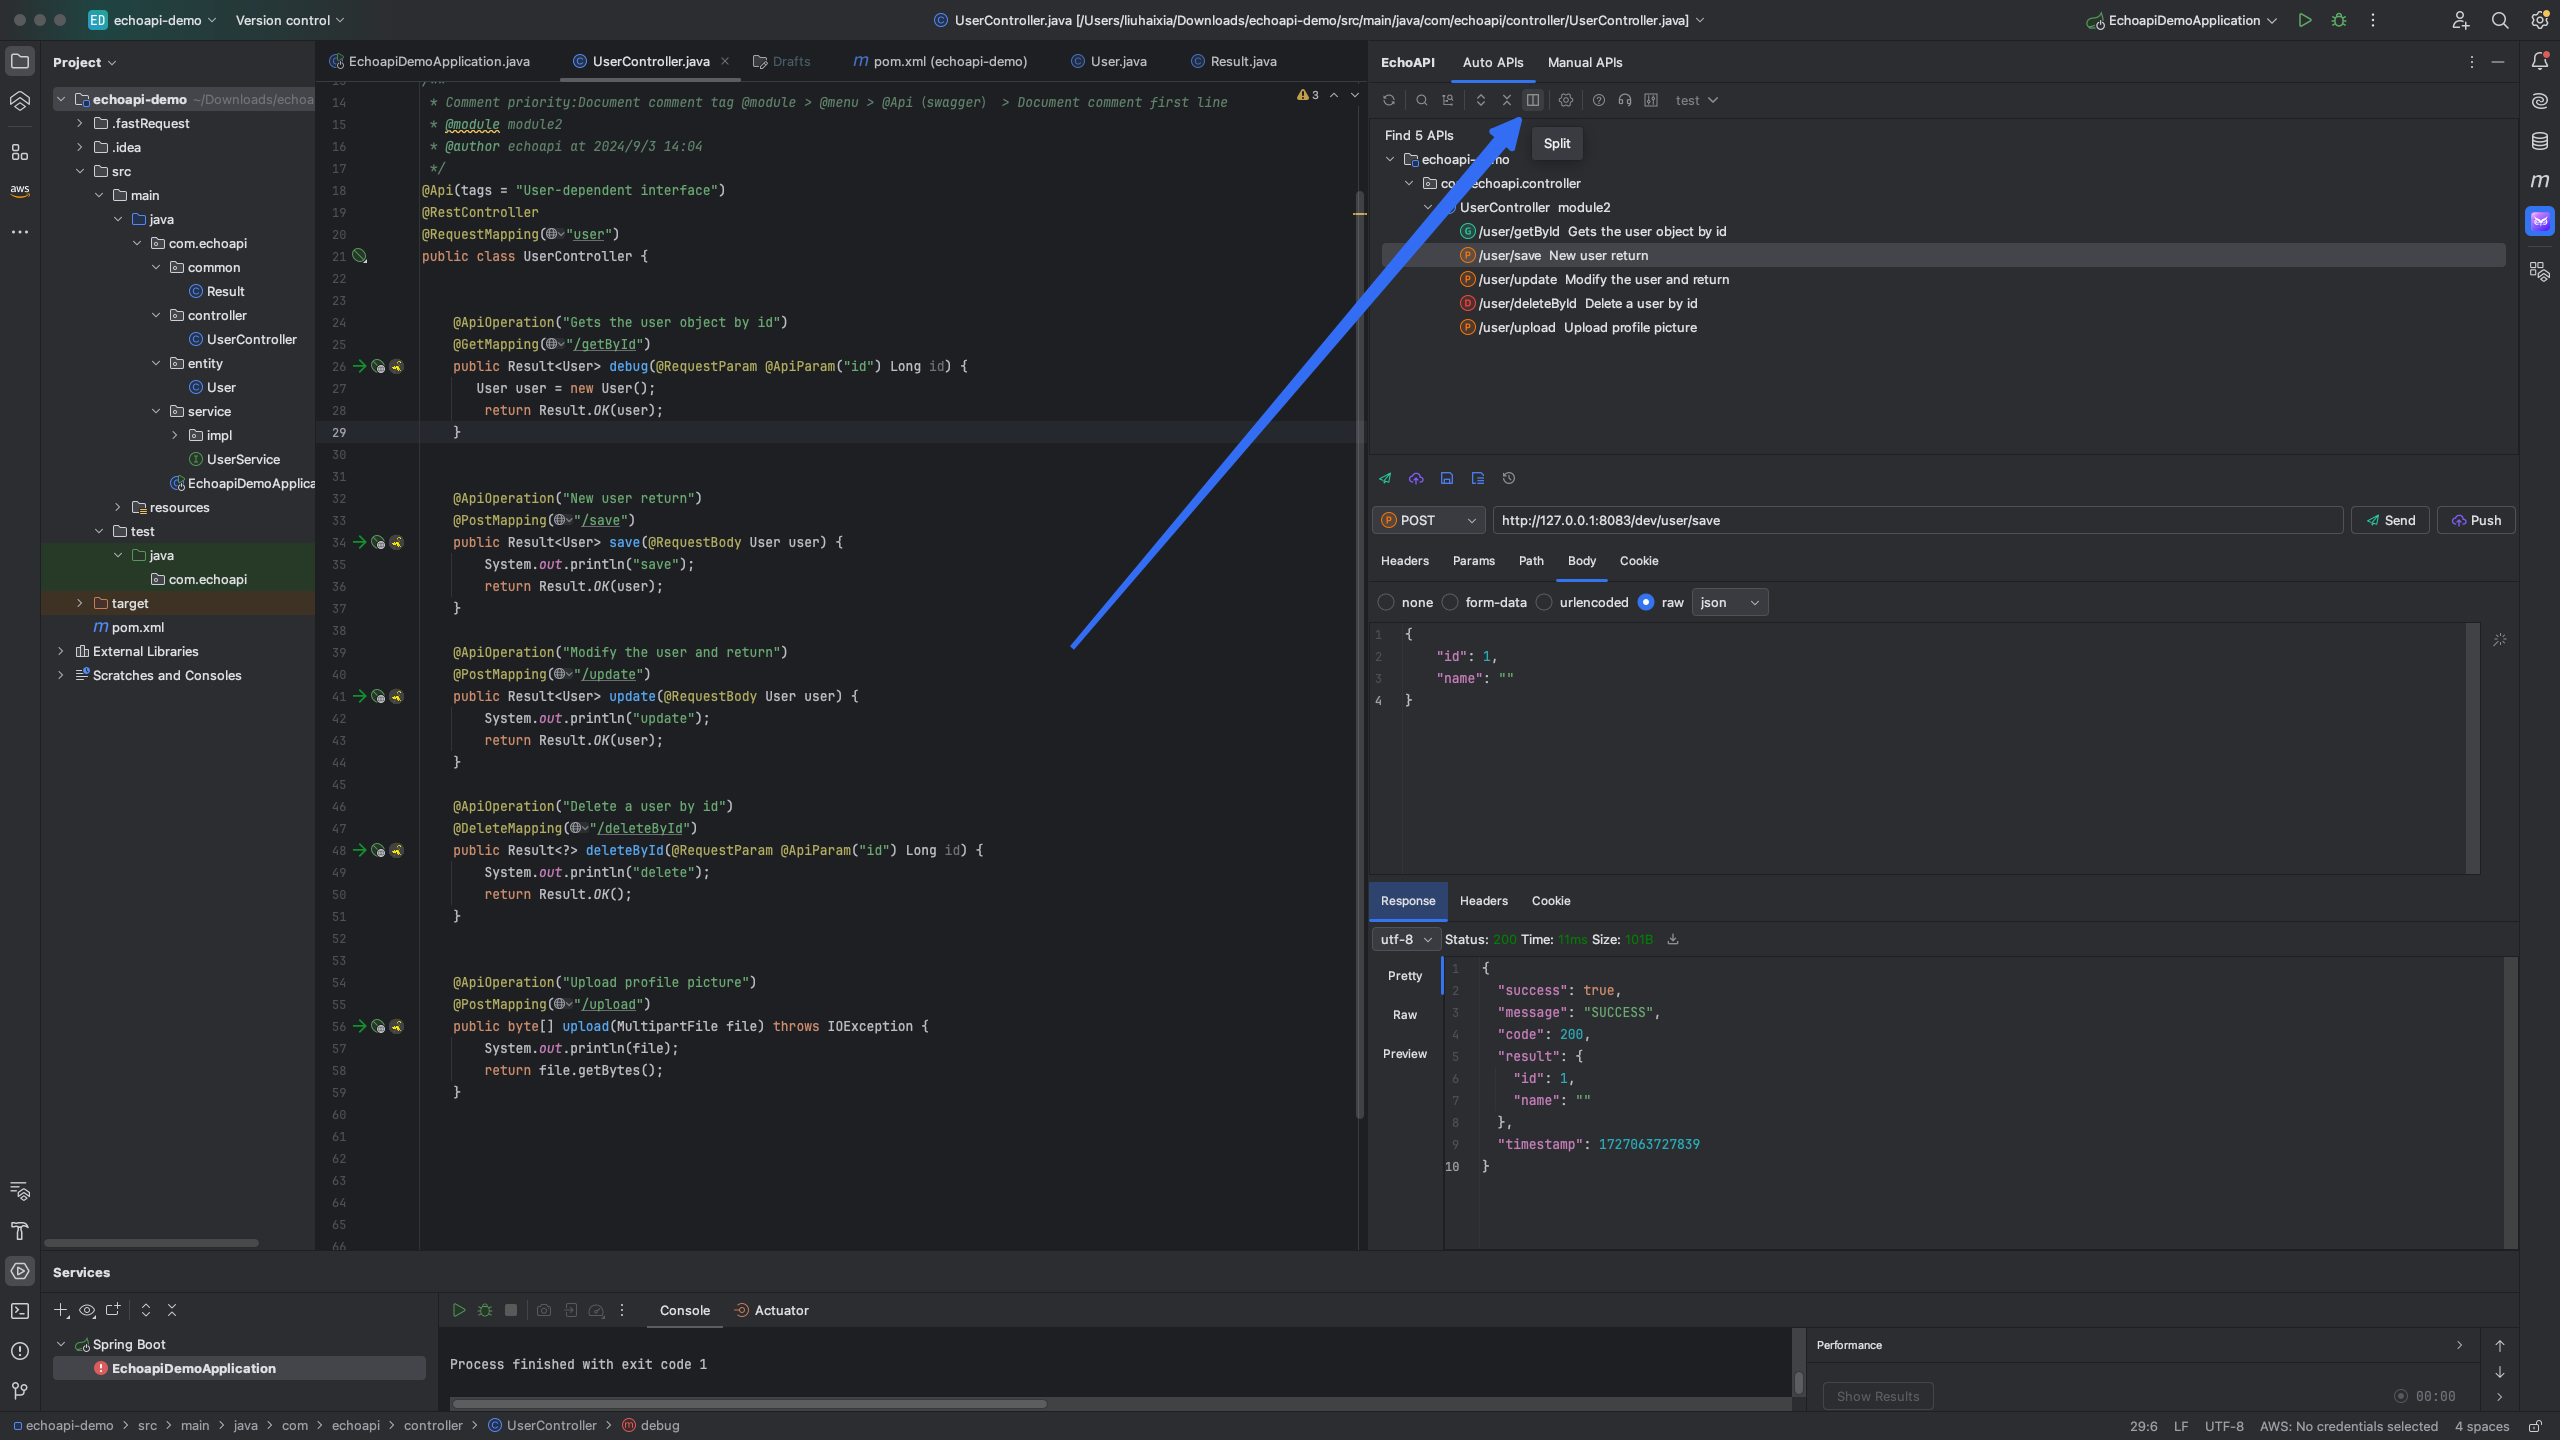2560x1440 pixels.
Task: Open the test environment dropdown
Action: pos(1696,100)
